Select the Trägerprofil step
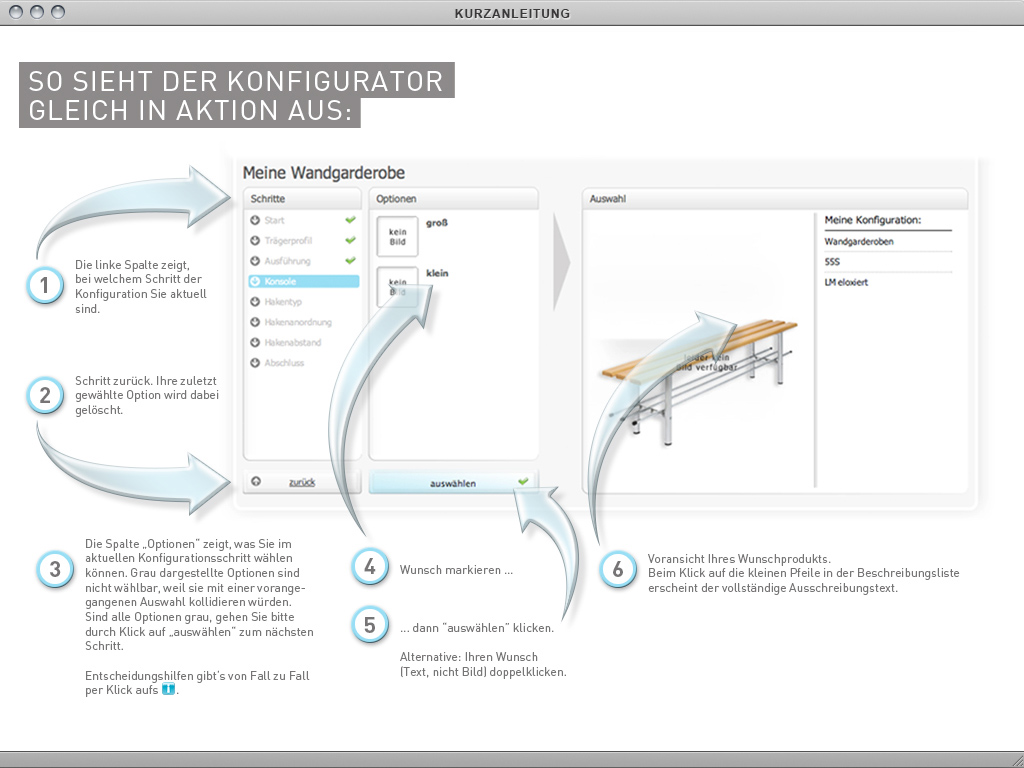The width and height of the screenshot is (1024, 768). (288, 241)
